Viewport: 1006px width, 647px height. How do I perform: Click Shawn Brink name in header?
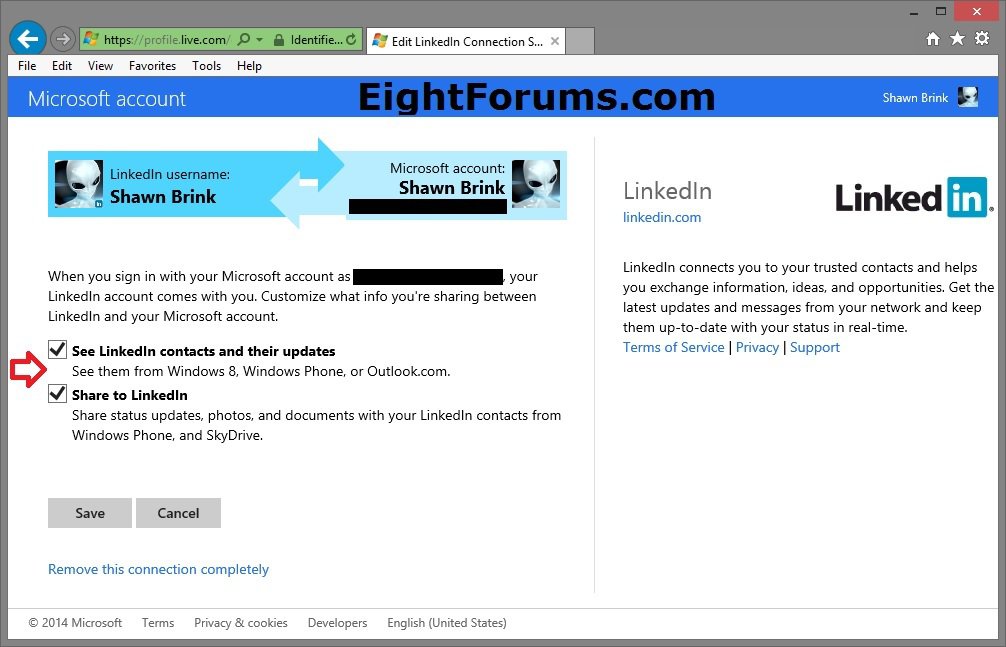point(915,98)
